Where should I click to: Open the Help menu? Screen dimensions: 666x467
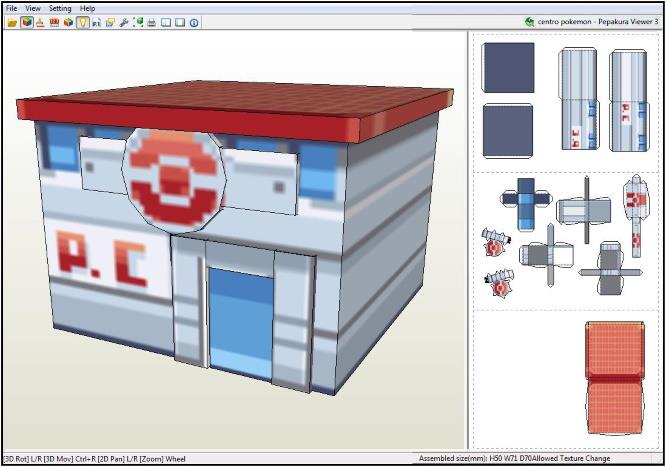(87, 8)
